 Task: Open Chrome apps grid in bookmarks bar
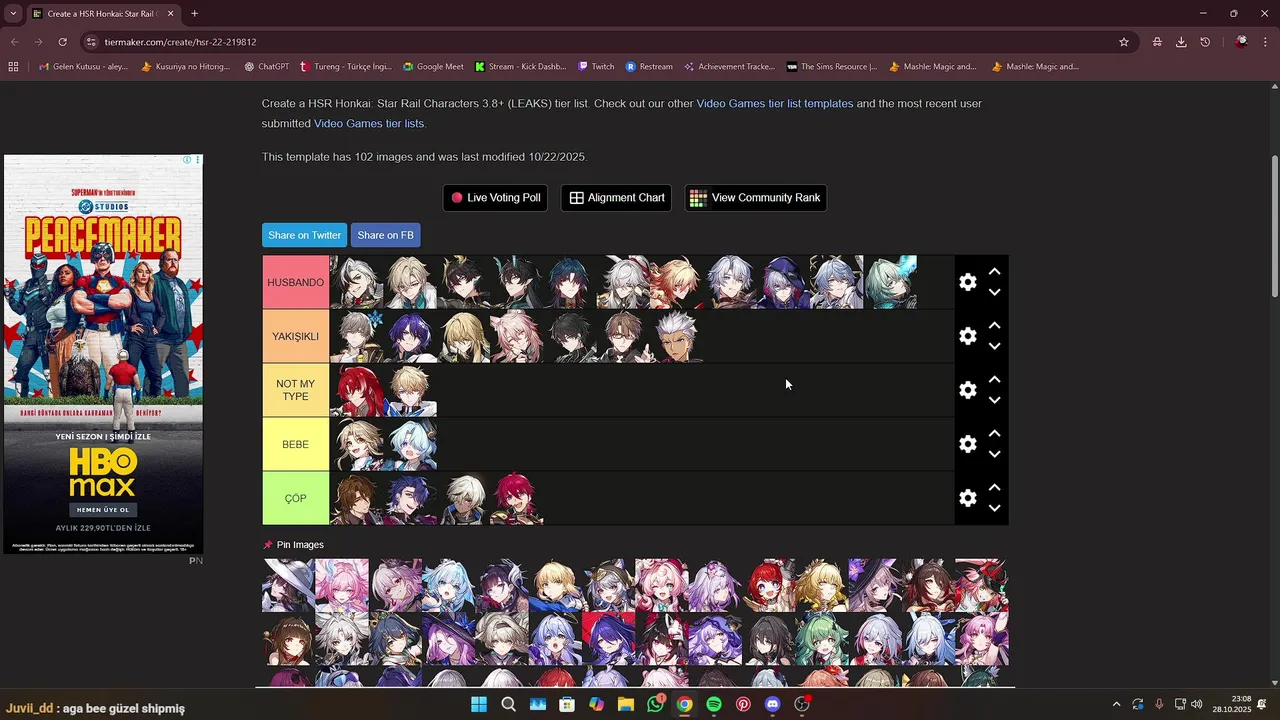(x=13, y=67)
